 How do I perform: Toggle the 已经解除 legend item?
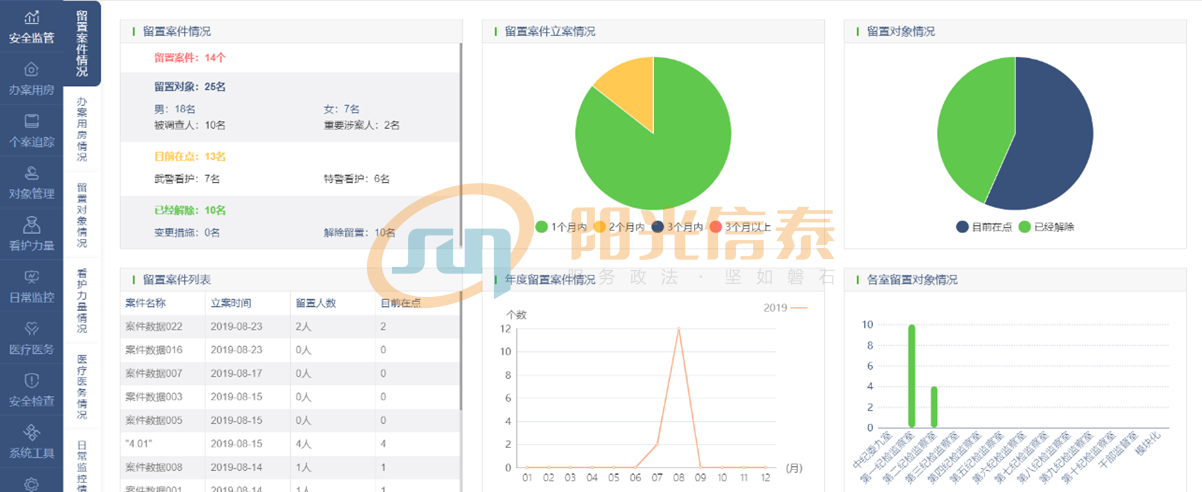coord(1045,227)
